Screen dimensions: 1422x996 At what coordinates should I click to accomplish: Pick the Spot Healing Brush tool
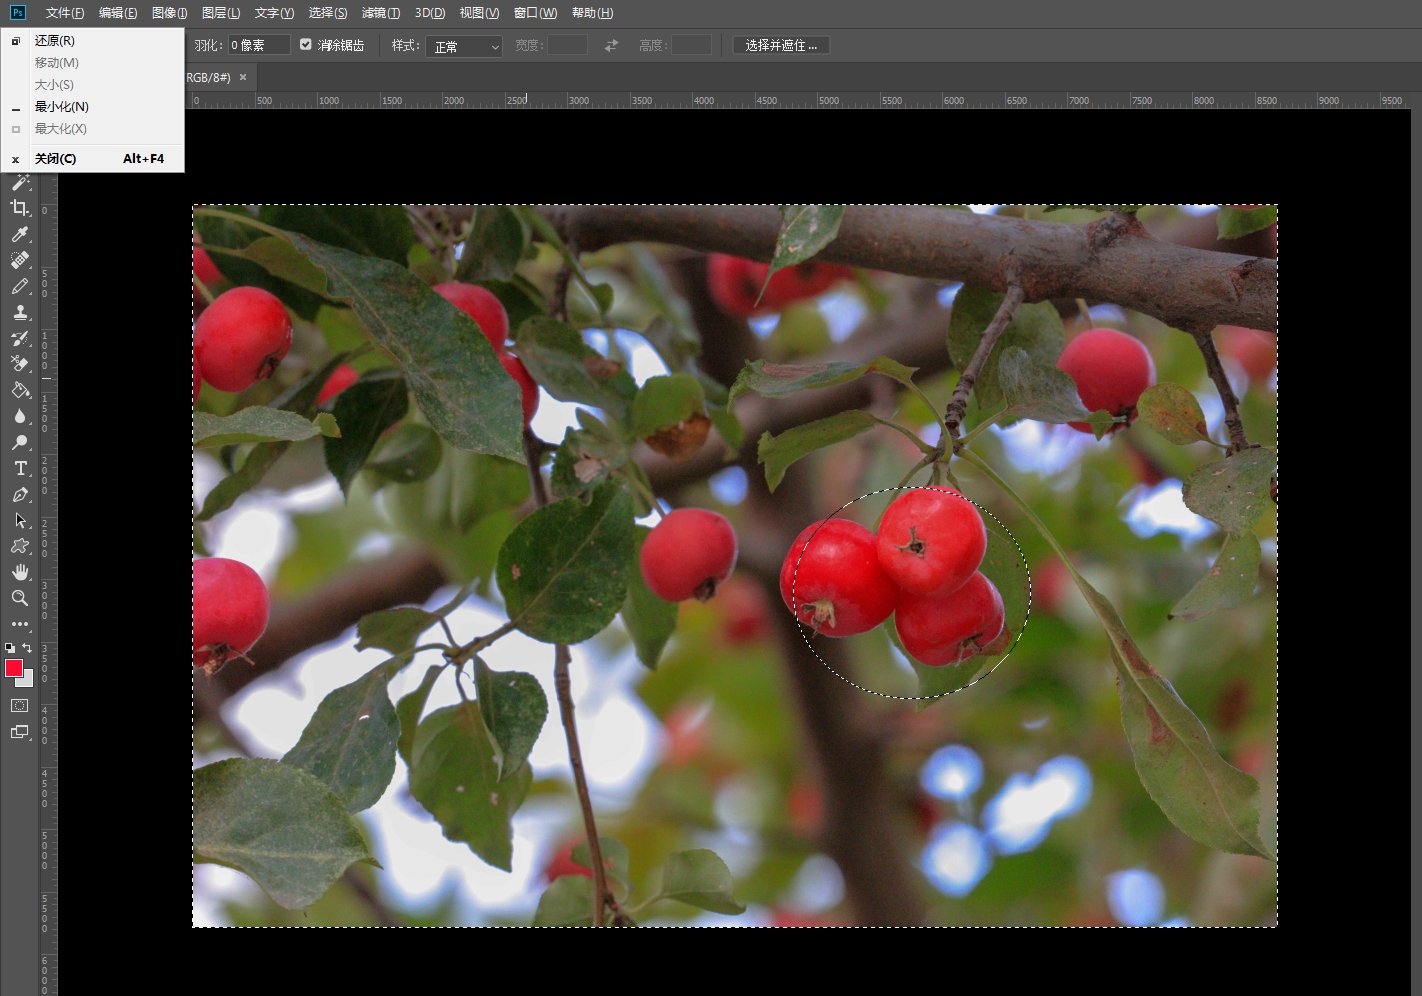click(19, 260)
